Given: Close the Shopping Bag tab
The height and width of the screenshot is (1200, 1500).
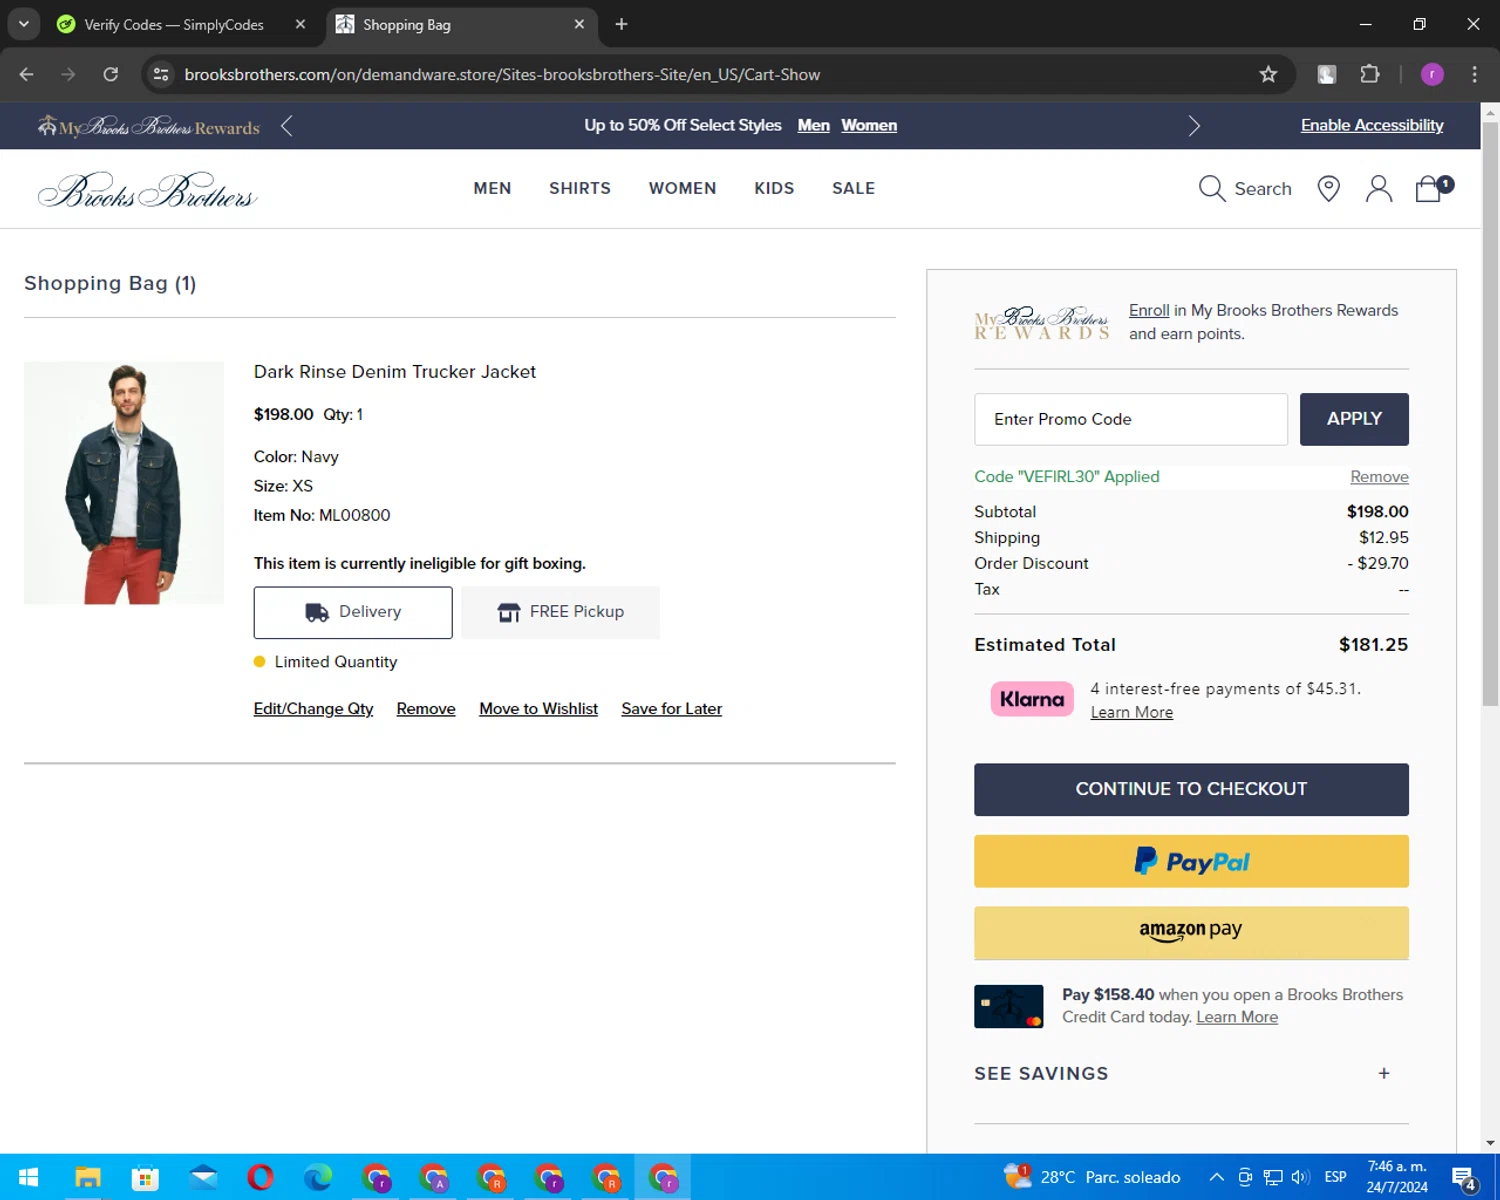Looking at the screenshot, I should [x=579, y=24].
